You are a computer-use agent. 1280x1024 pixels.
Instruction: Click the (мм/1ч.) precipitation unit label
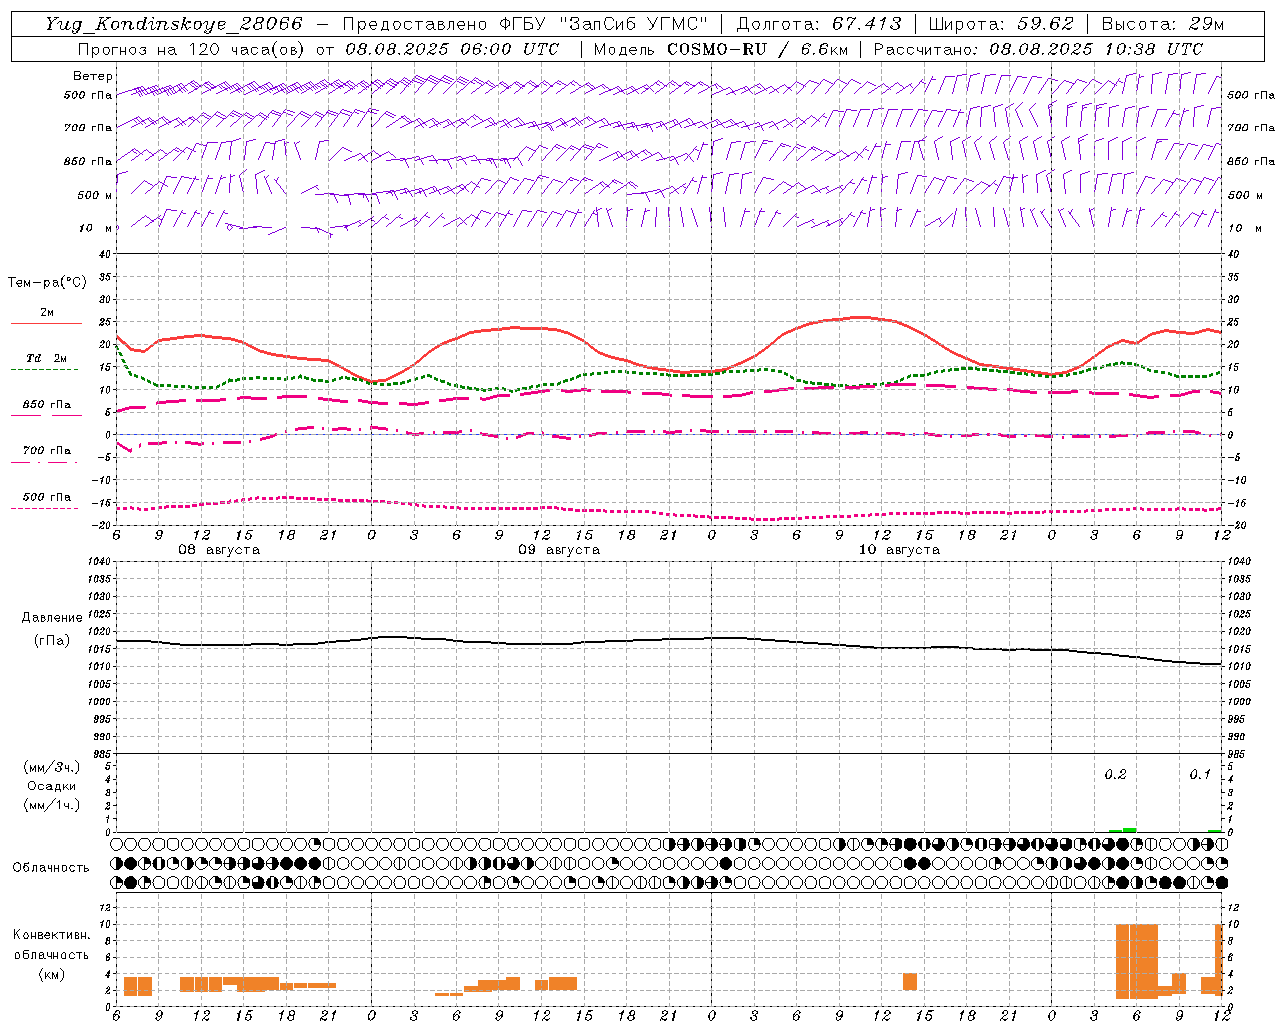[51, 805]
